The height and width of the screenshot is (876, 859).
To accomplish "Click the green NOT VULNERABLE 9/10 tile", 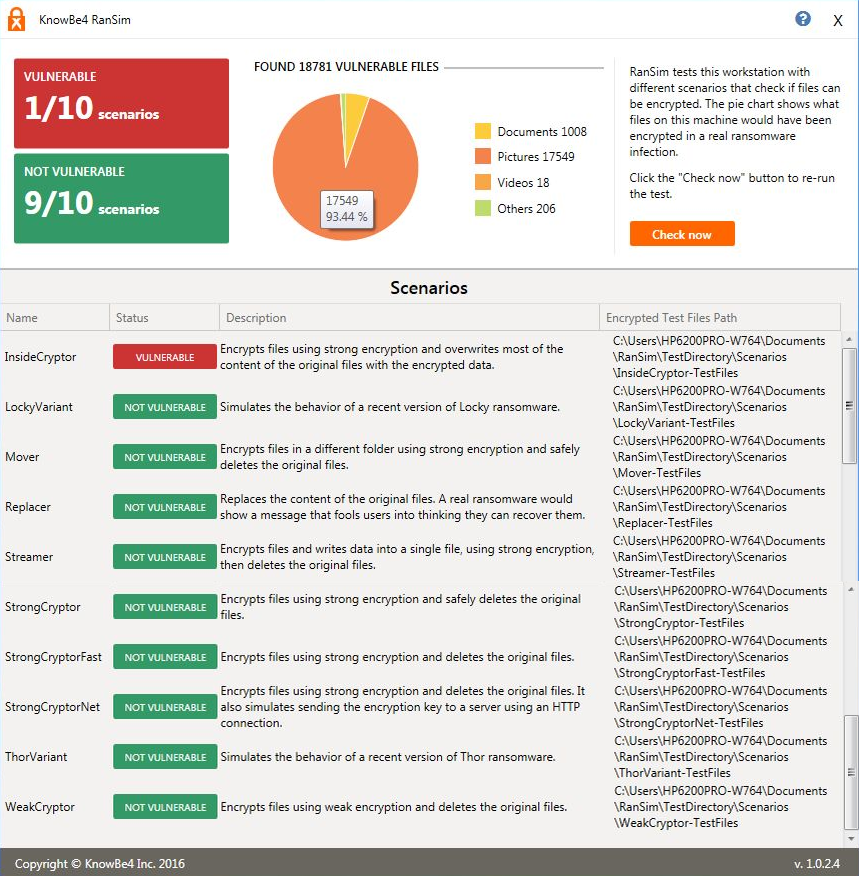I will coord(121,198).
